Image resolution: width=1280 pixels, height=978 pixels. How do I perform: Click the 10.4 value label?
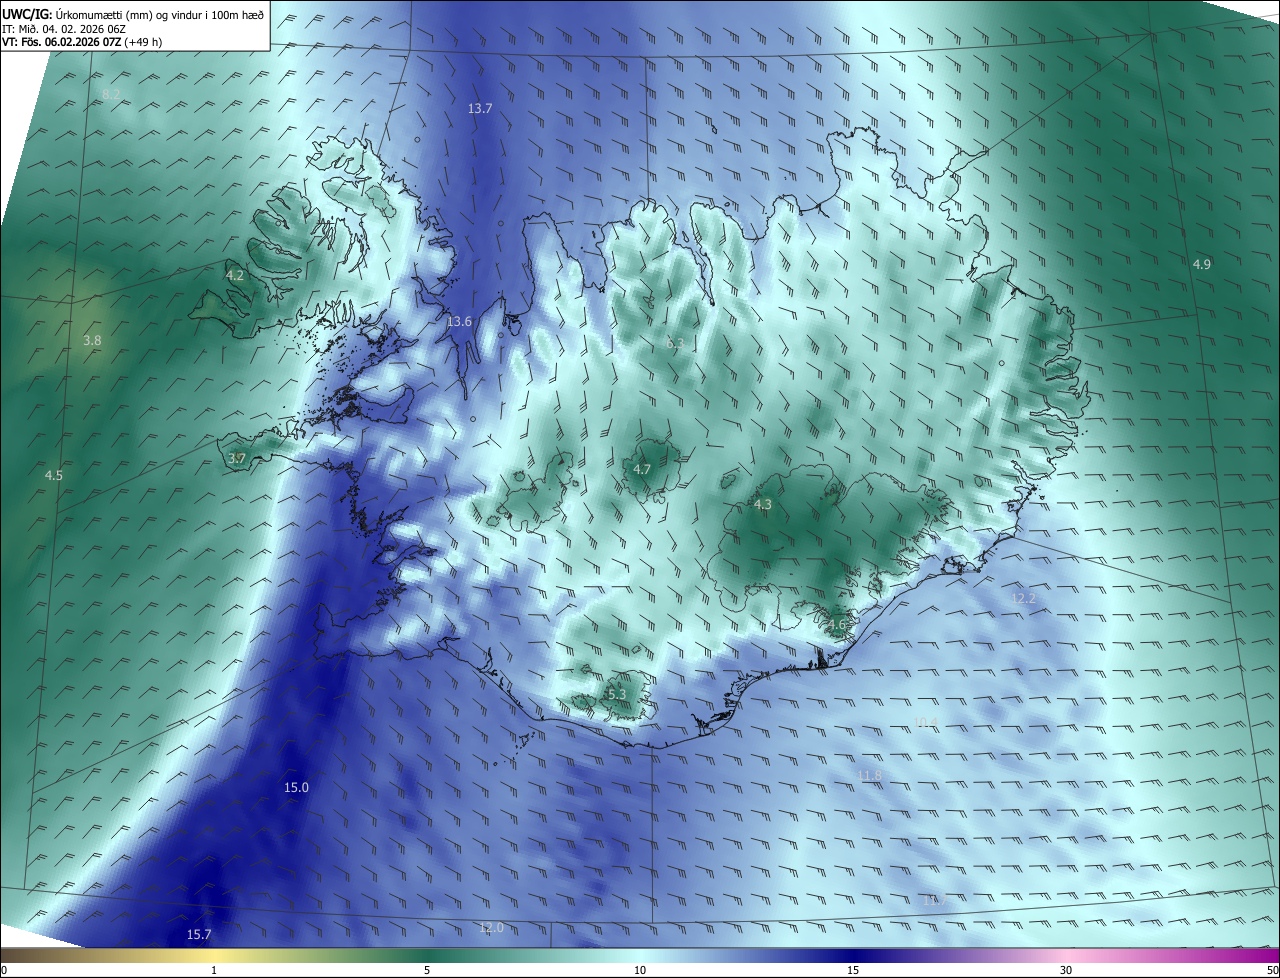point(927,722)
